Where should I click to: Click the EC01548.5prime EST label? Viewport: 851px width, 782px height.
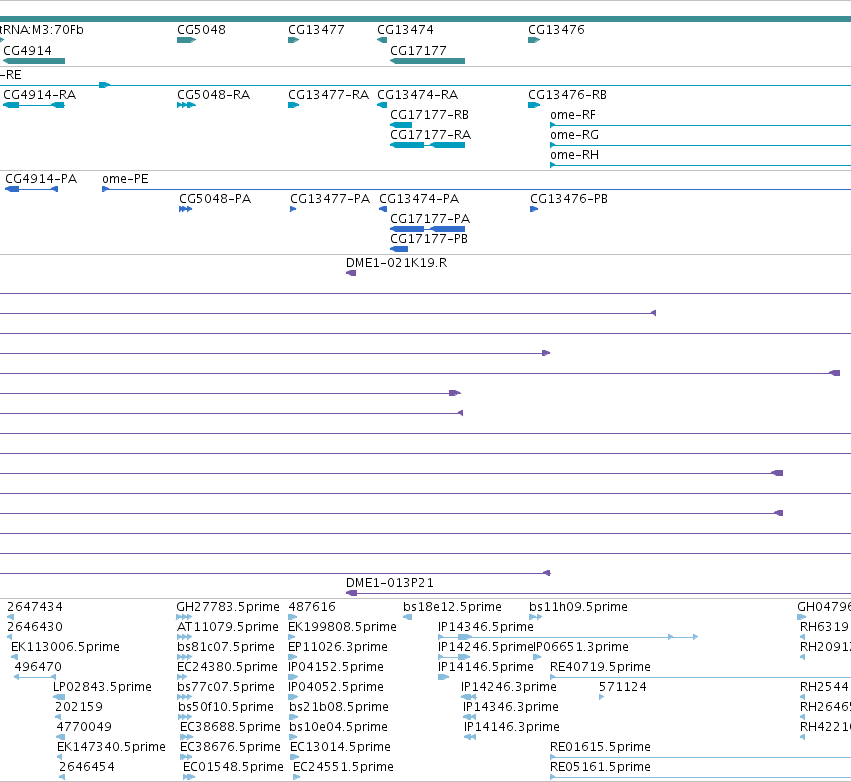[233, 767]
